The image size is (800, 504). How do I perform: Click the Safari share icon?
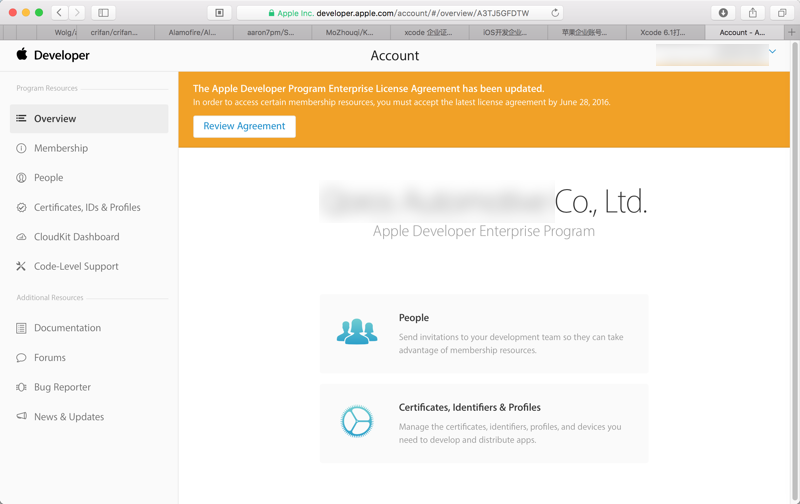pos(753,13)
